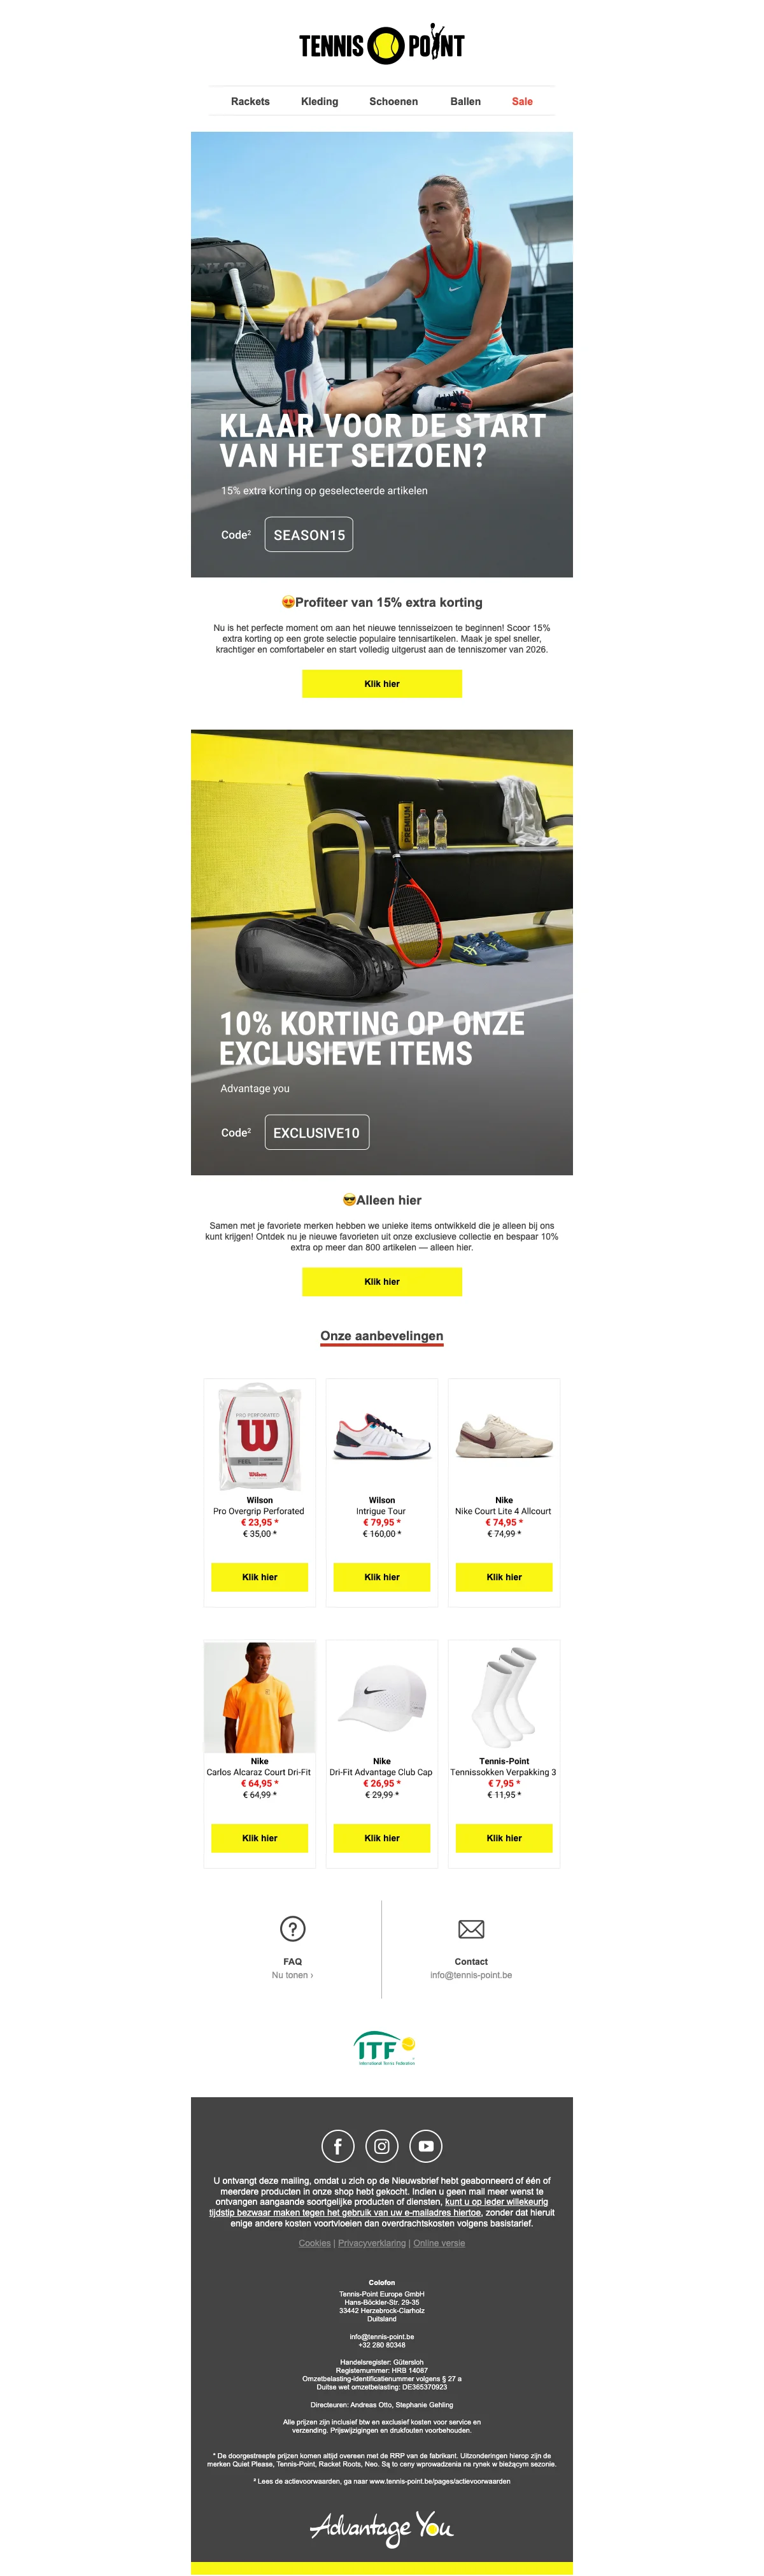The image size is (764, 2576).
Task: Click Klik hier for Dri-Fit Advantage Club Cap
Action: (382, 1838)
